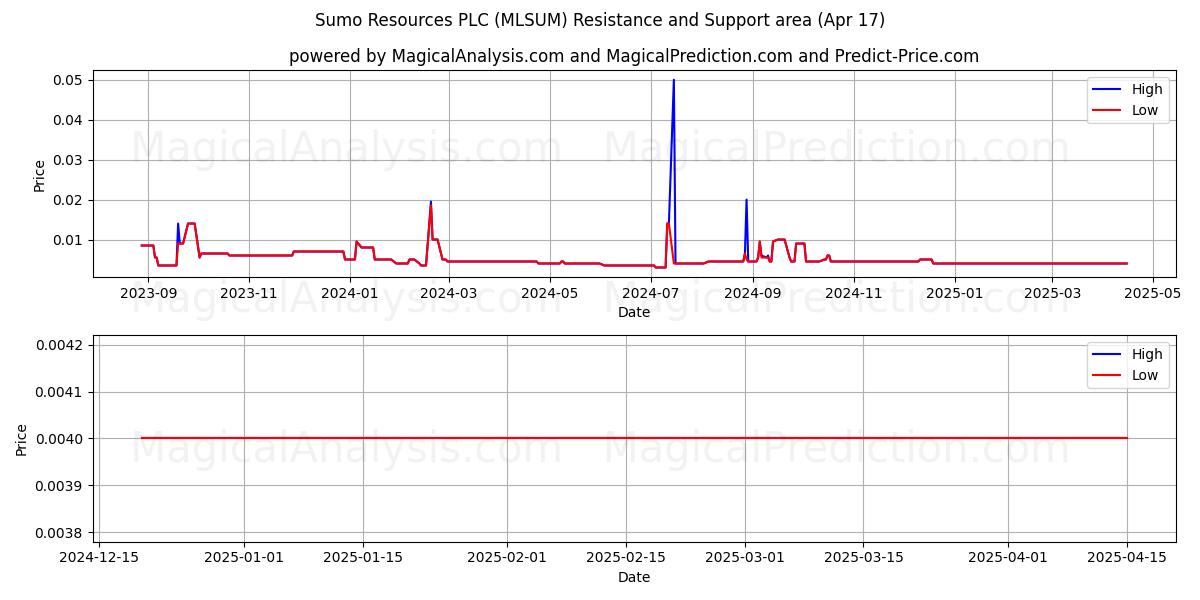Click the 0.01 y-axis tick label
1200x600 pixels.
(x=70, y=240)
